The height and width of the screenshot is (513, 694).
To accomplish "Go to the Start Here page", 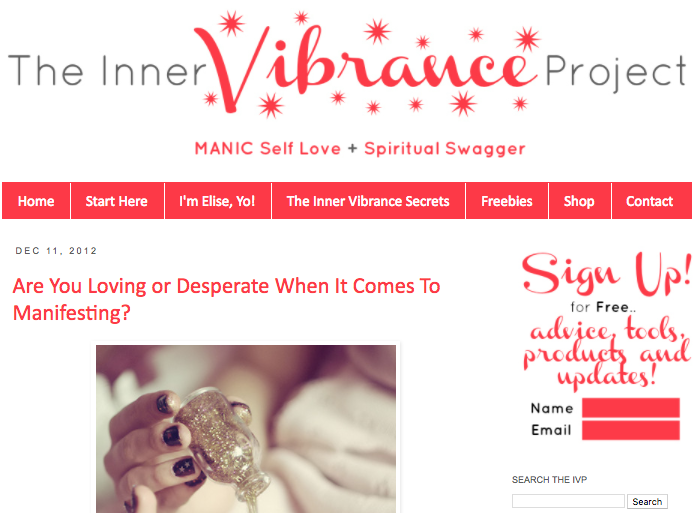I will pos(117,201).
